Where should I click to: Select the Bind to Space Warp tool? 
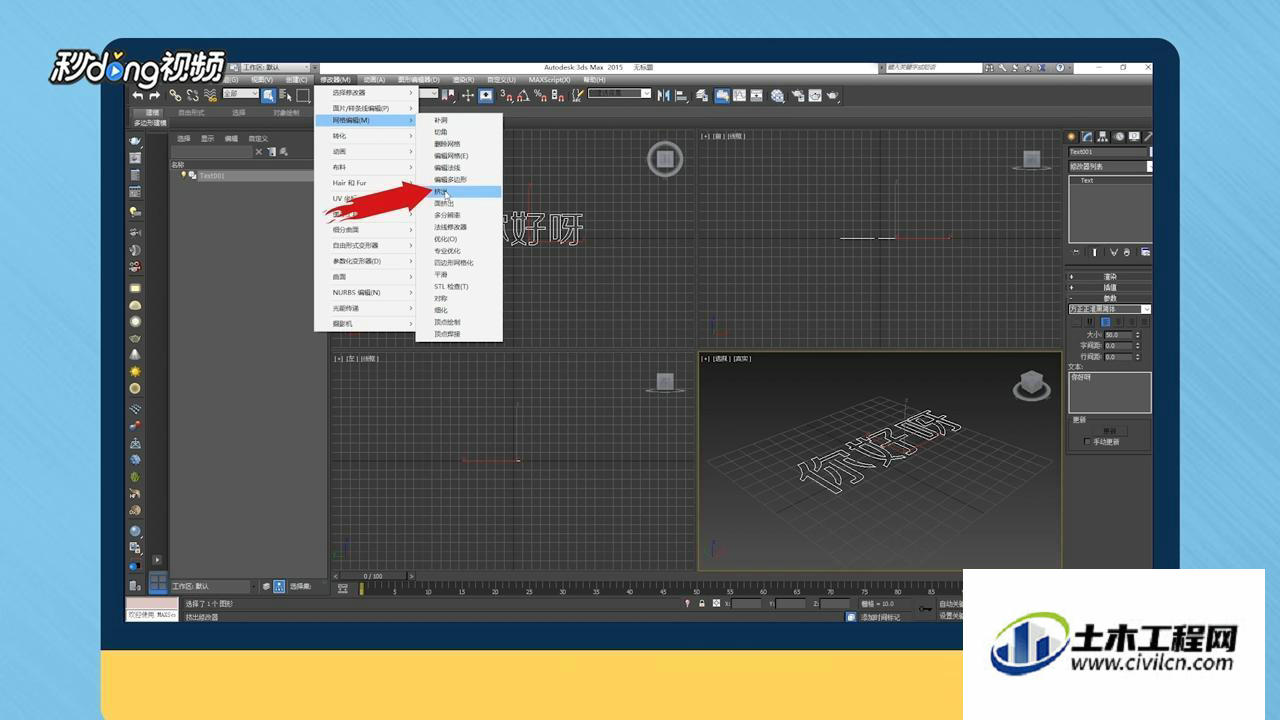[x=210, y=95]
